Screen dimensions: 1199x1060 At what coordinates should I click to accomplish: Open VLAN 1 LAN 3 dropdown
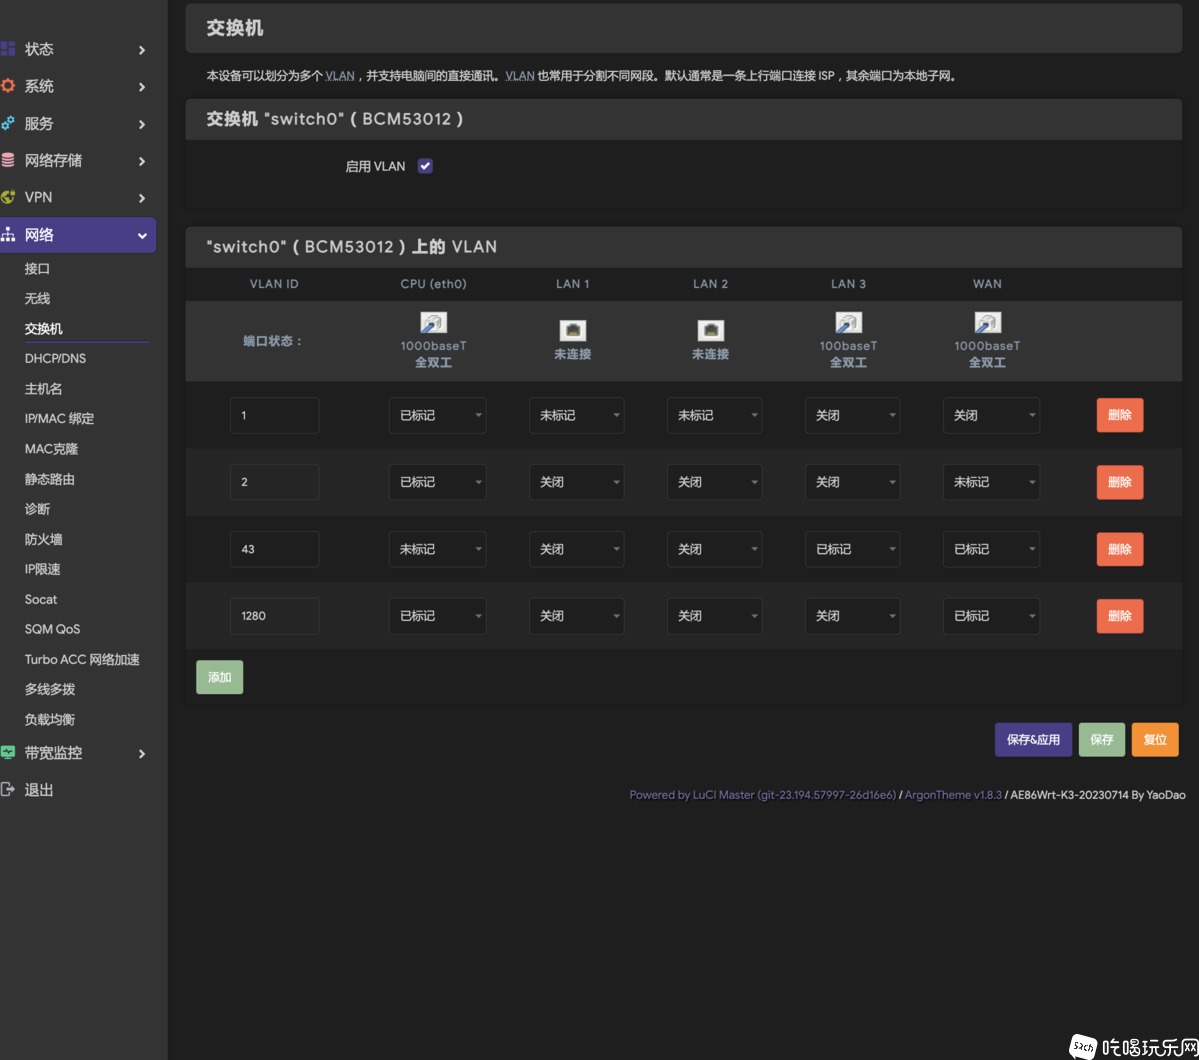[852, 415]
